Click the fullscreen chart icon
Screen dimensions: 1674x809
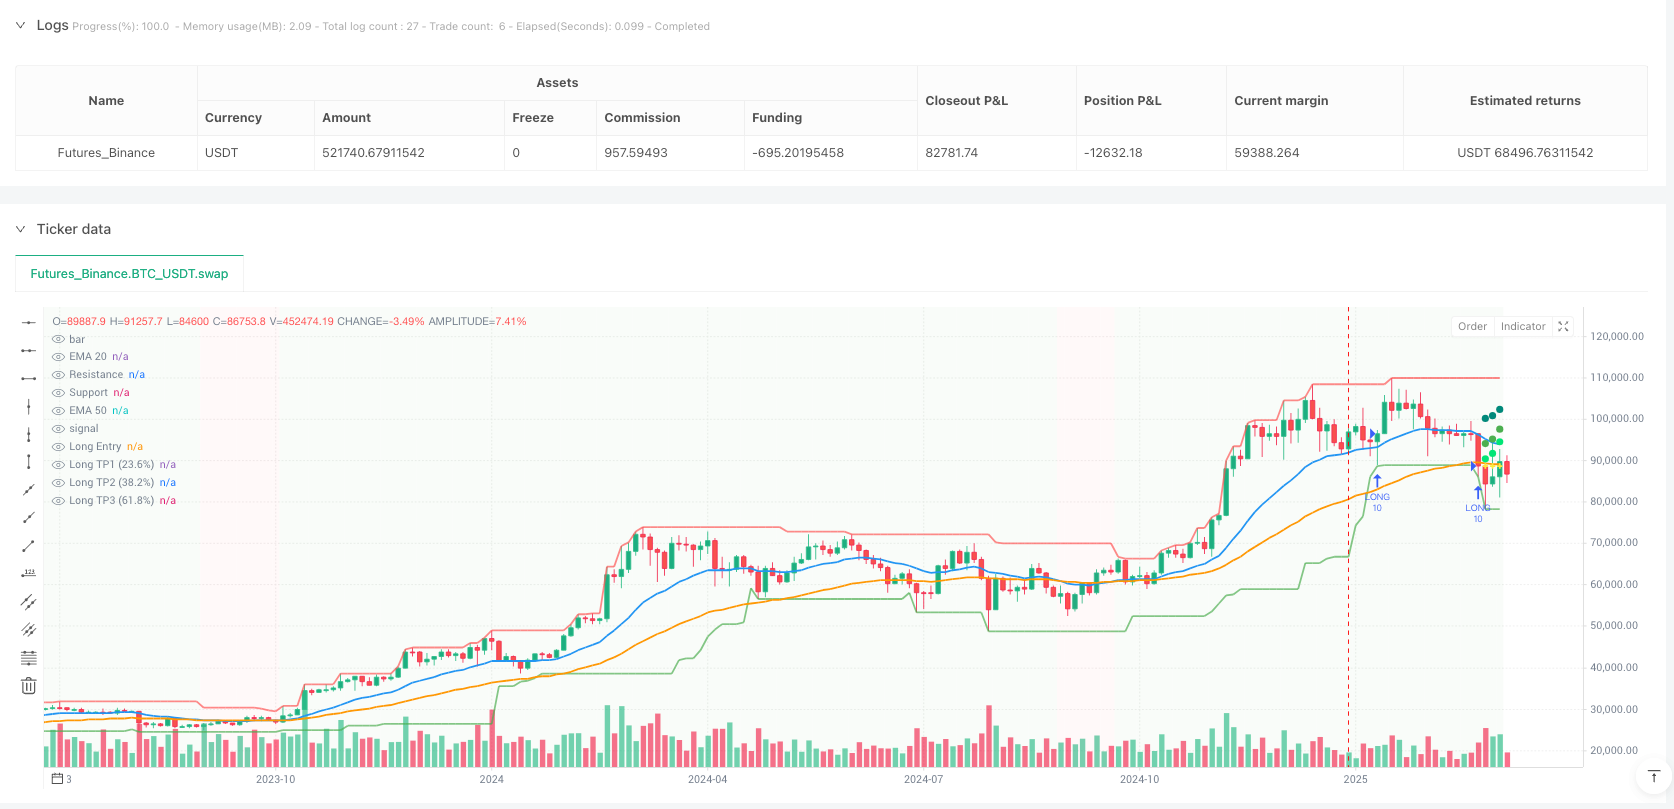coord(1564,327)
